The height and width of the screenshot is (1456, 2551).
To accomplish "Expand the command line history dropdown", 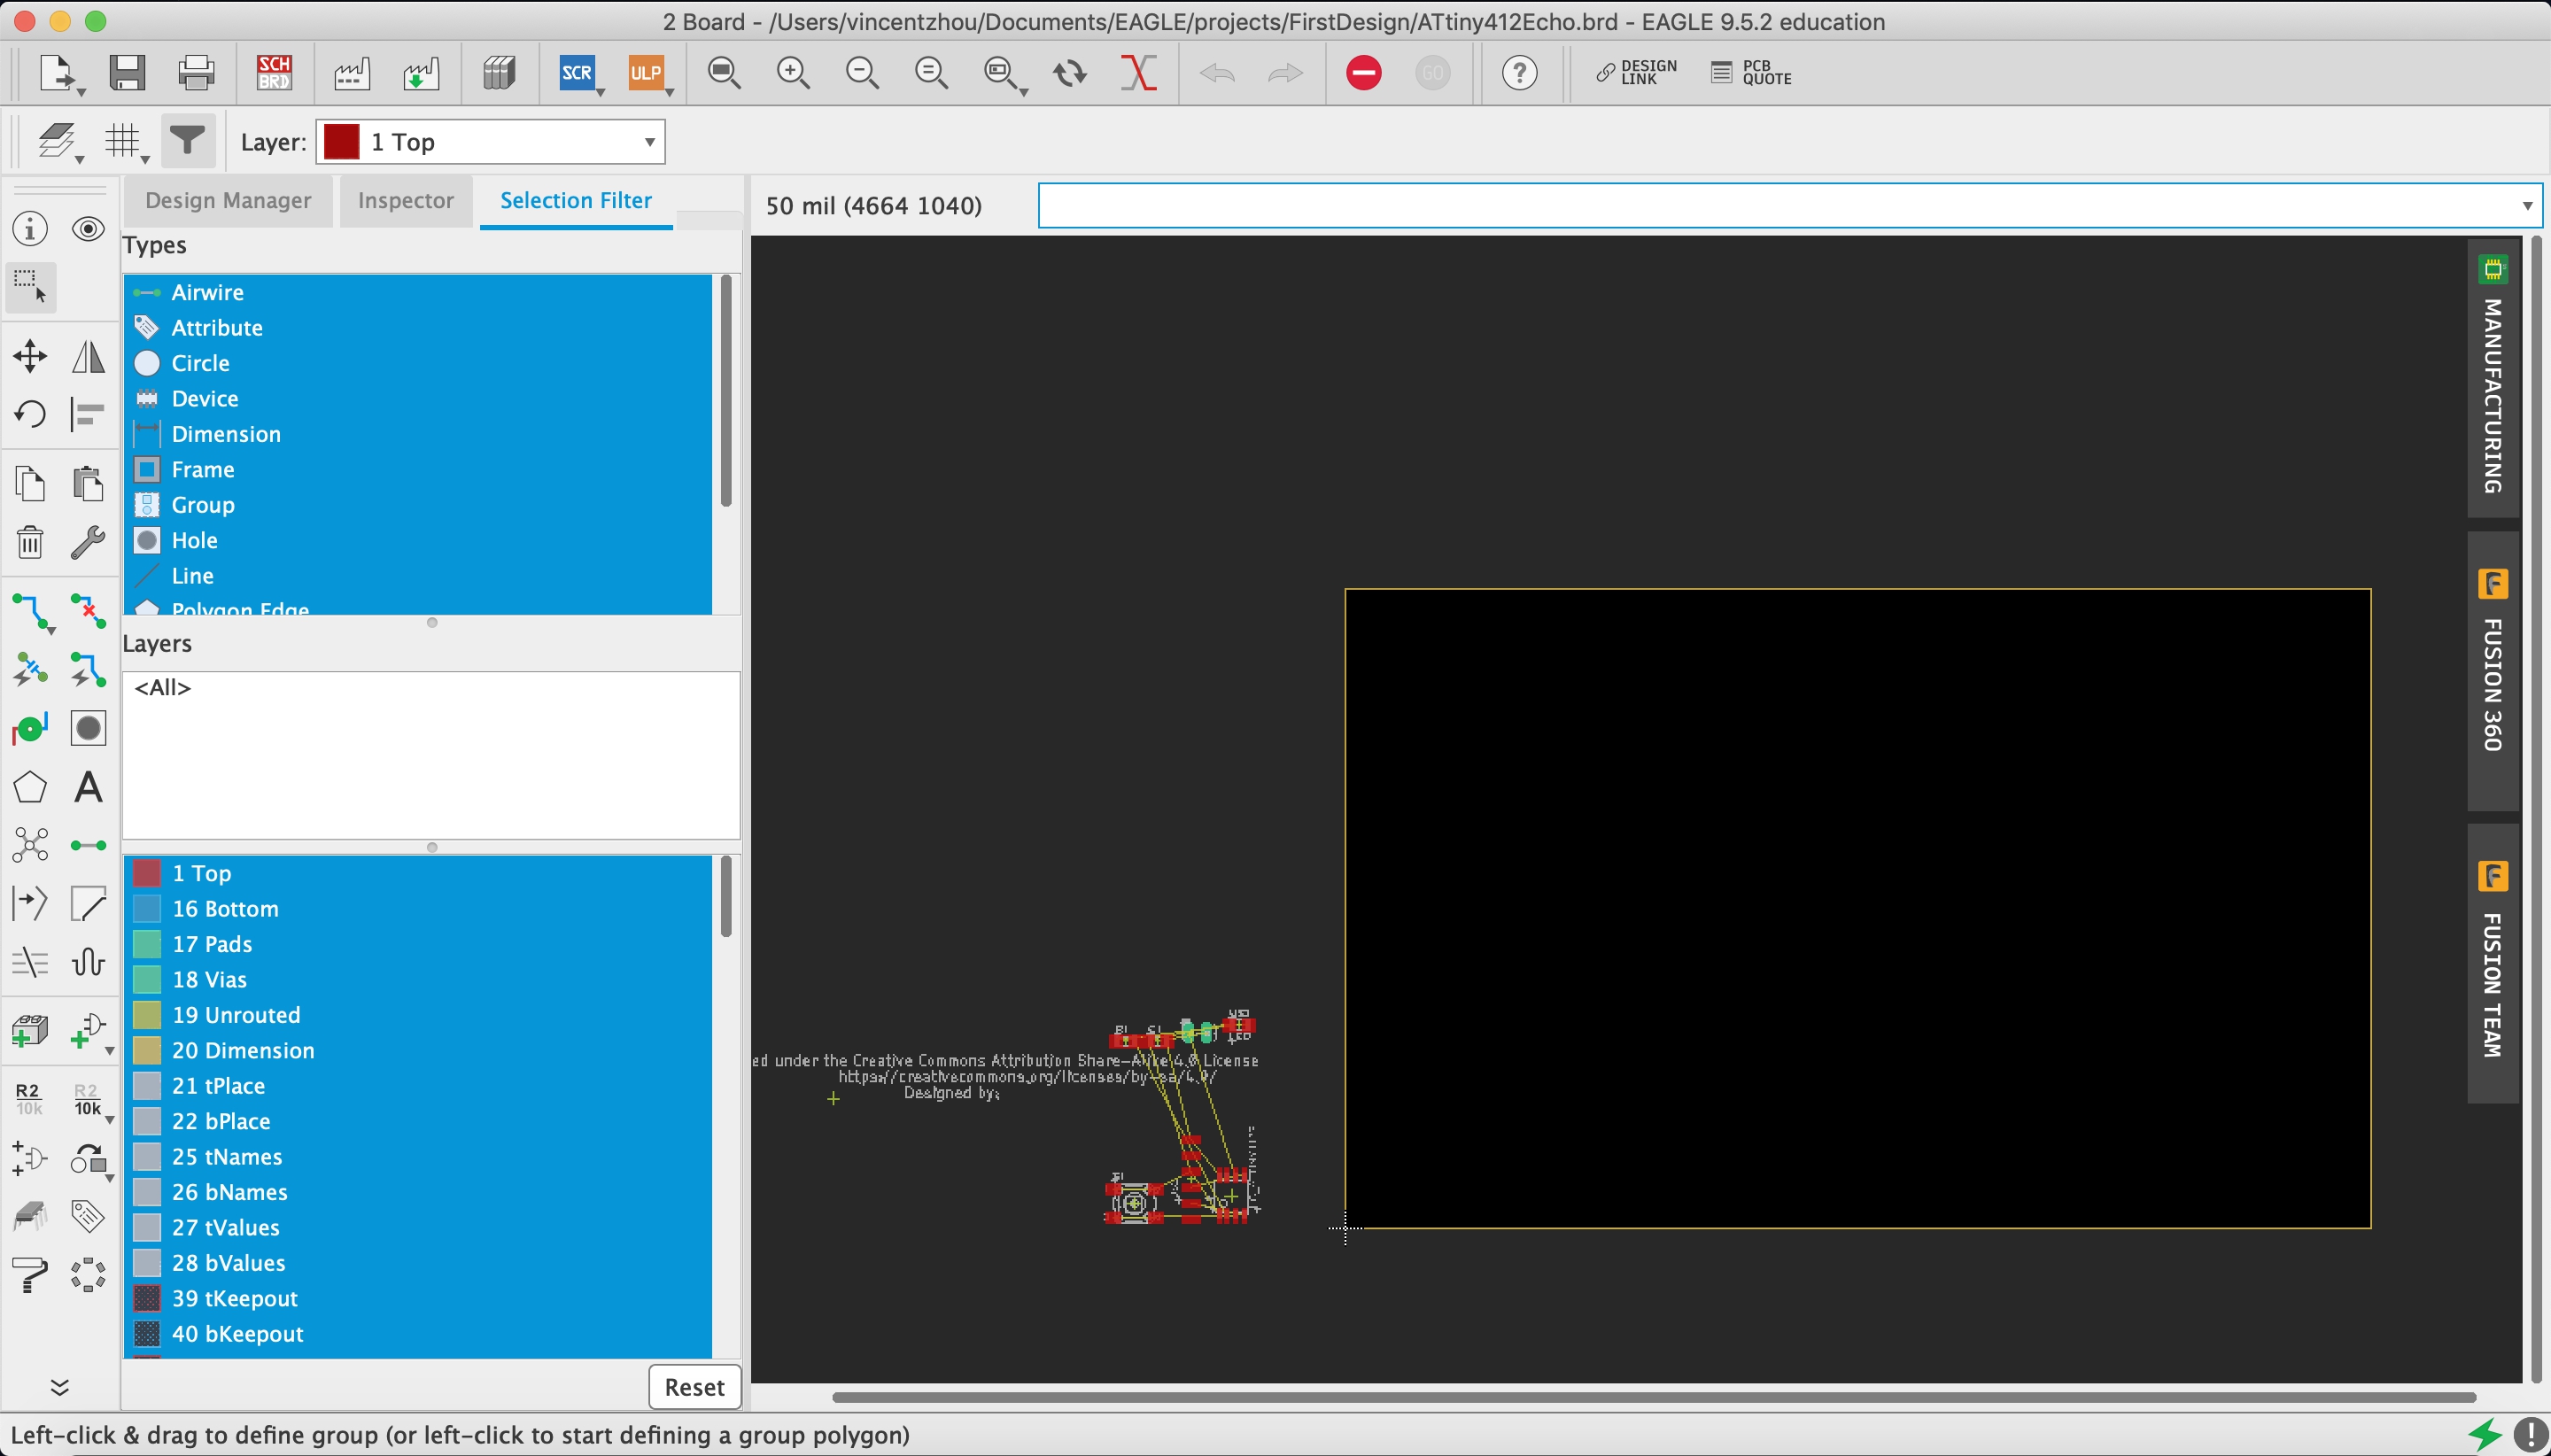I will click(x=2527, y=206).
